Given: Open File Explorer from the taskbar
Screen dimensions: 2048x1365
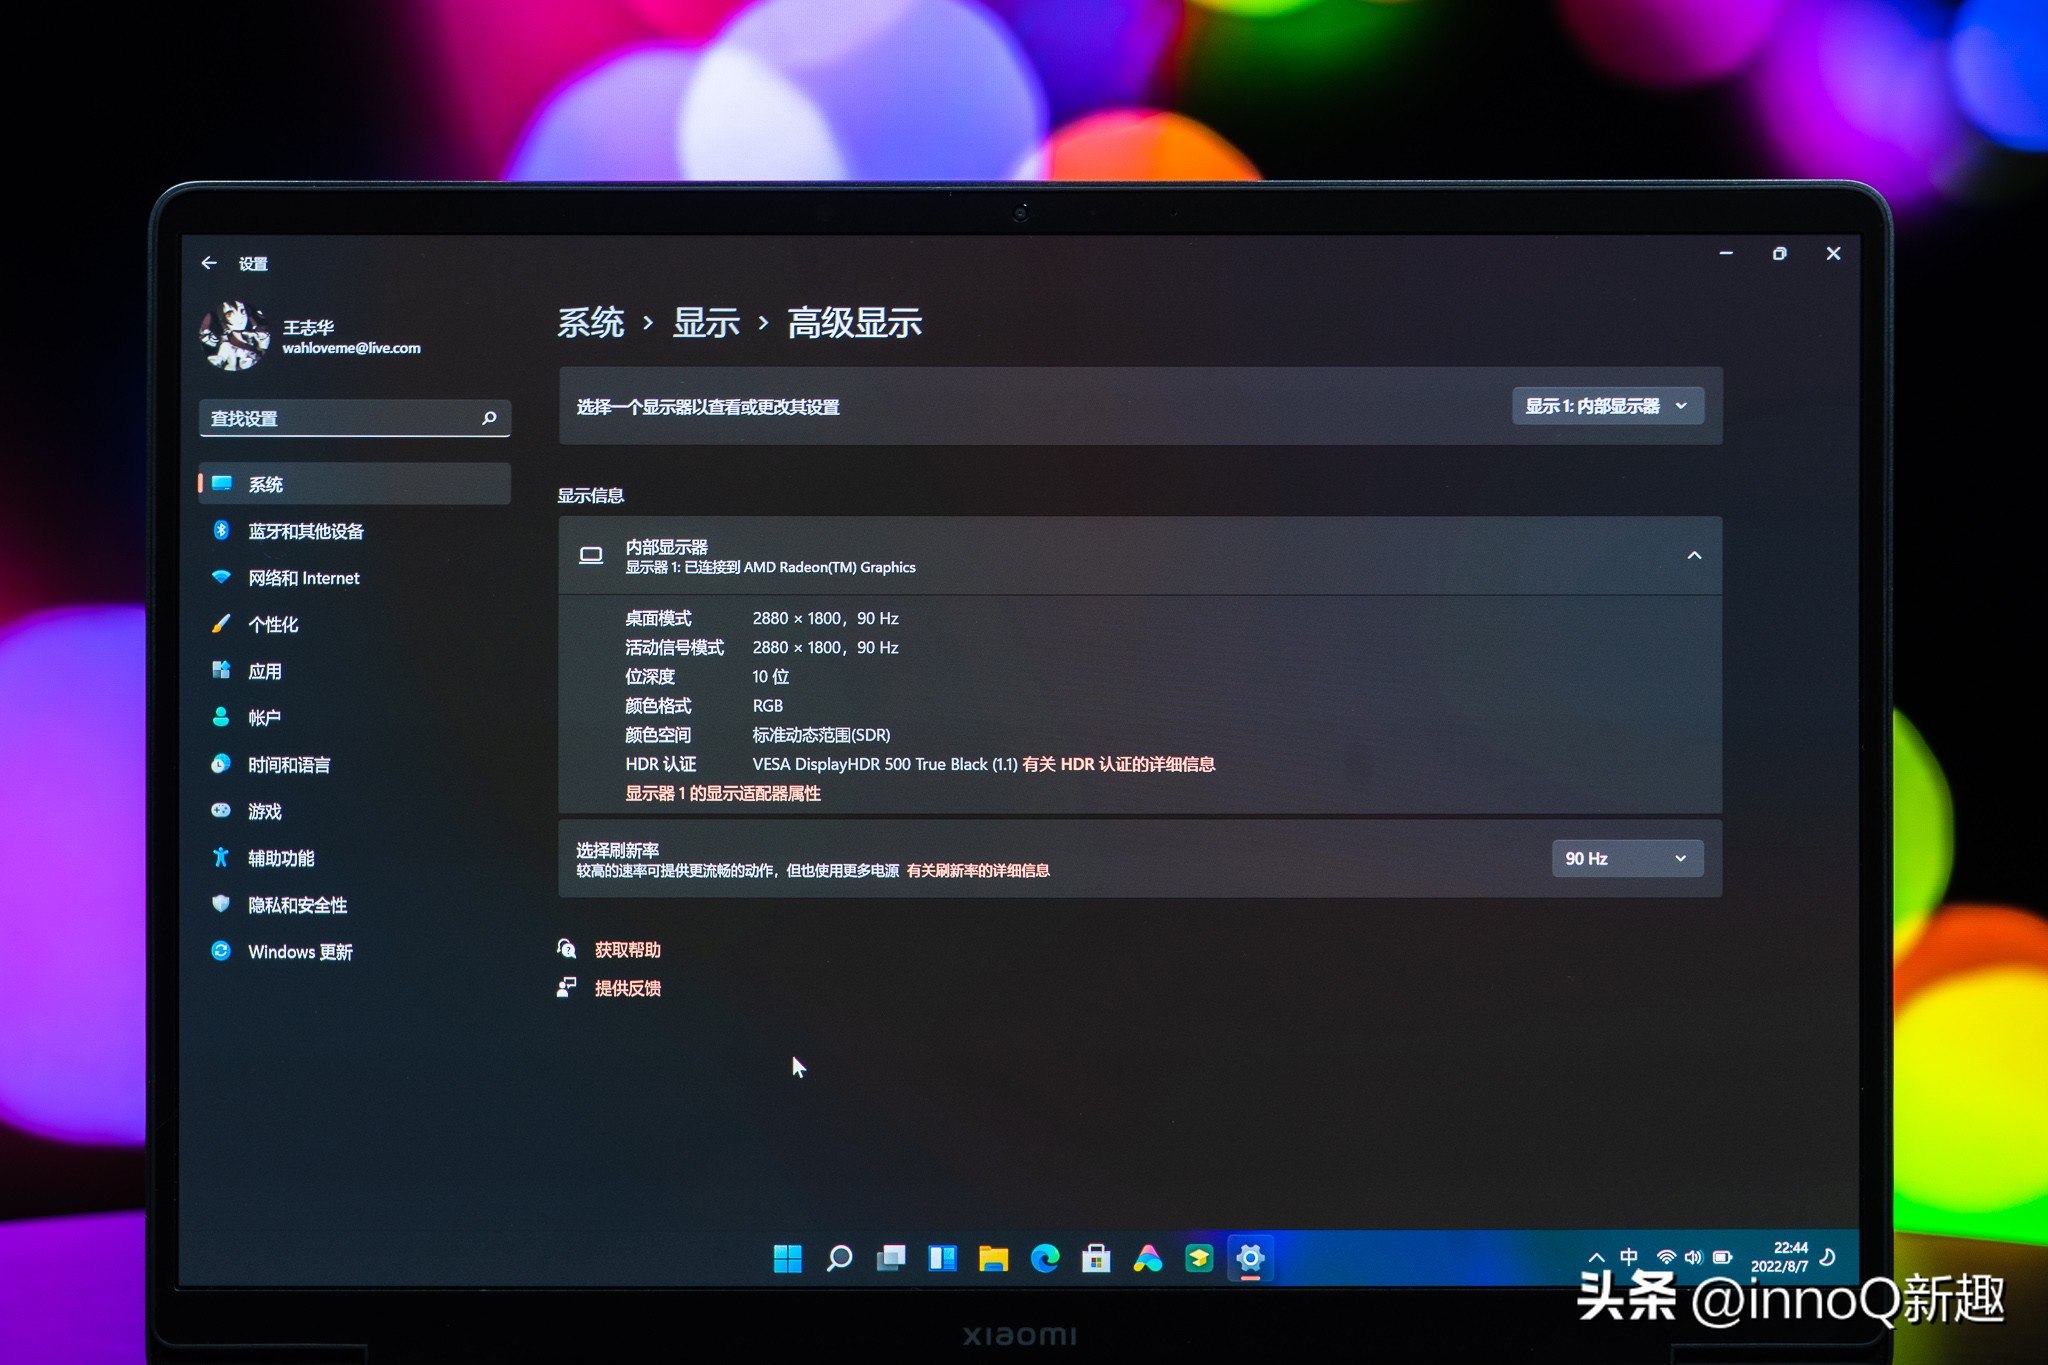Looking at the screenshot, I should (x=995, y=1258).
